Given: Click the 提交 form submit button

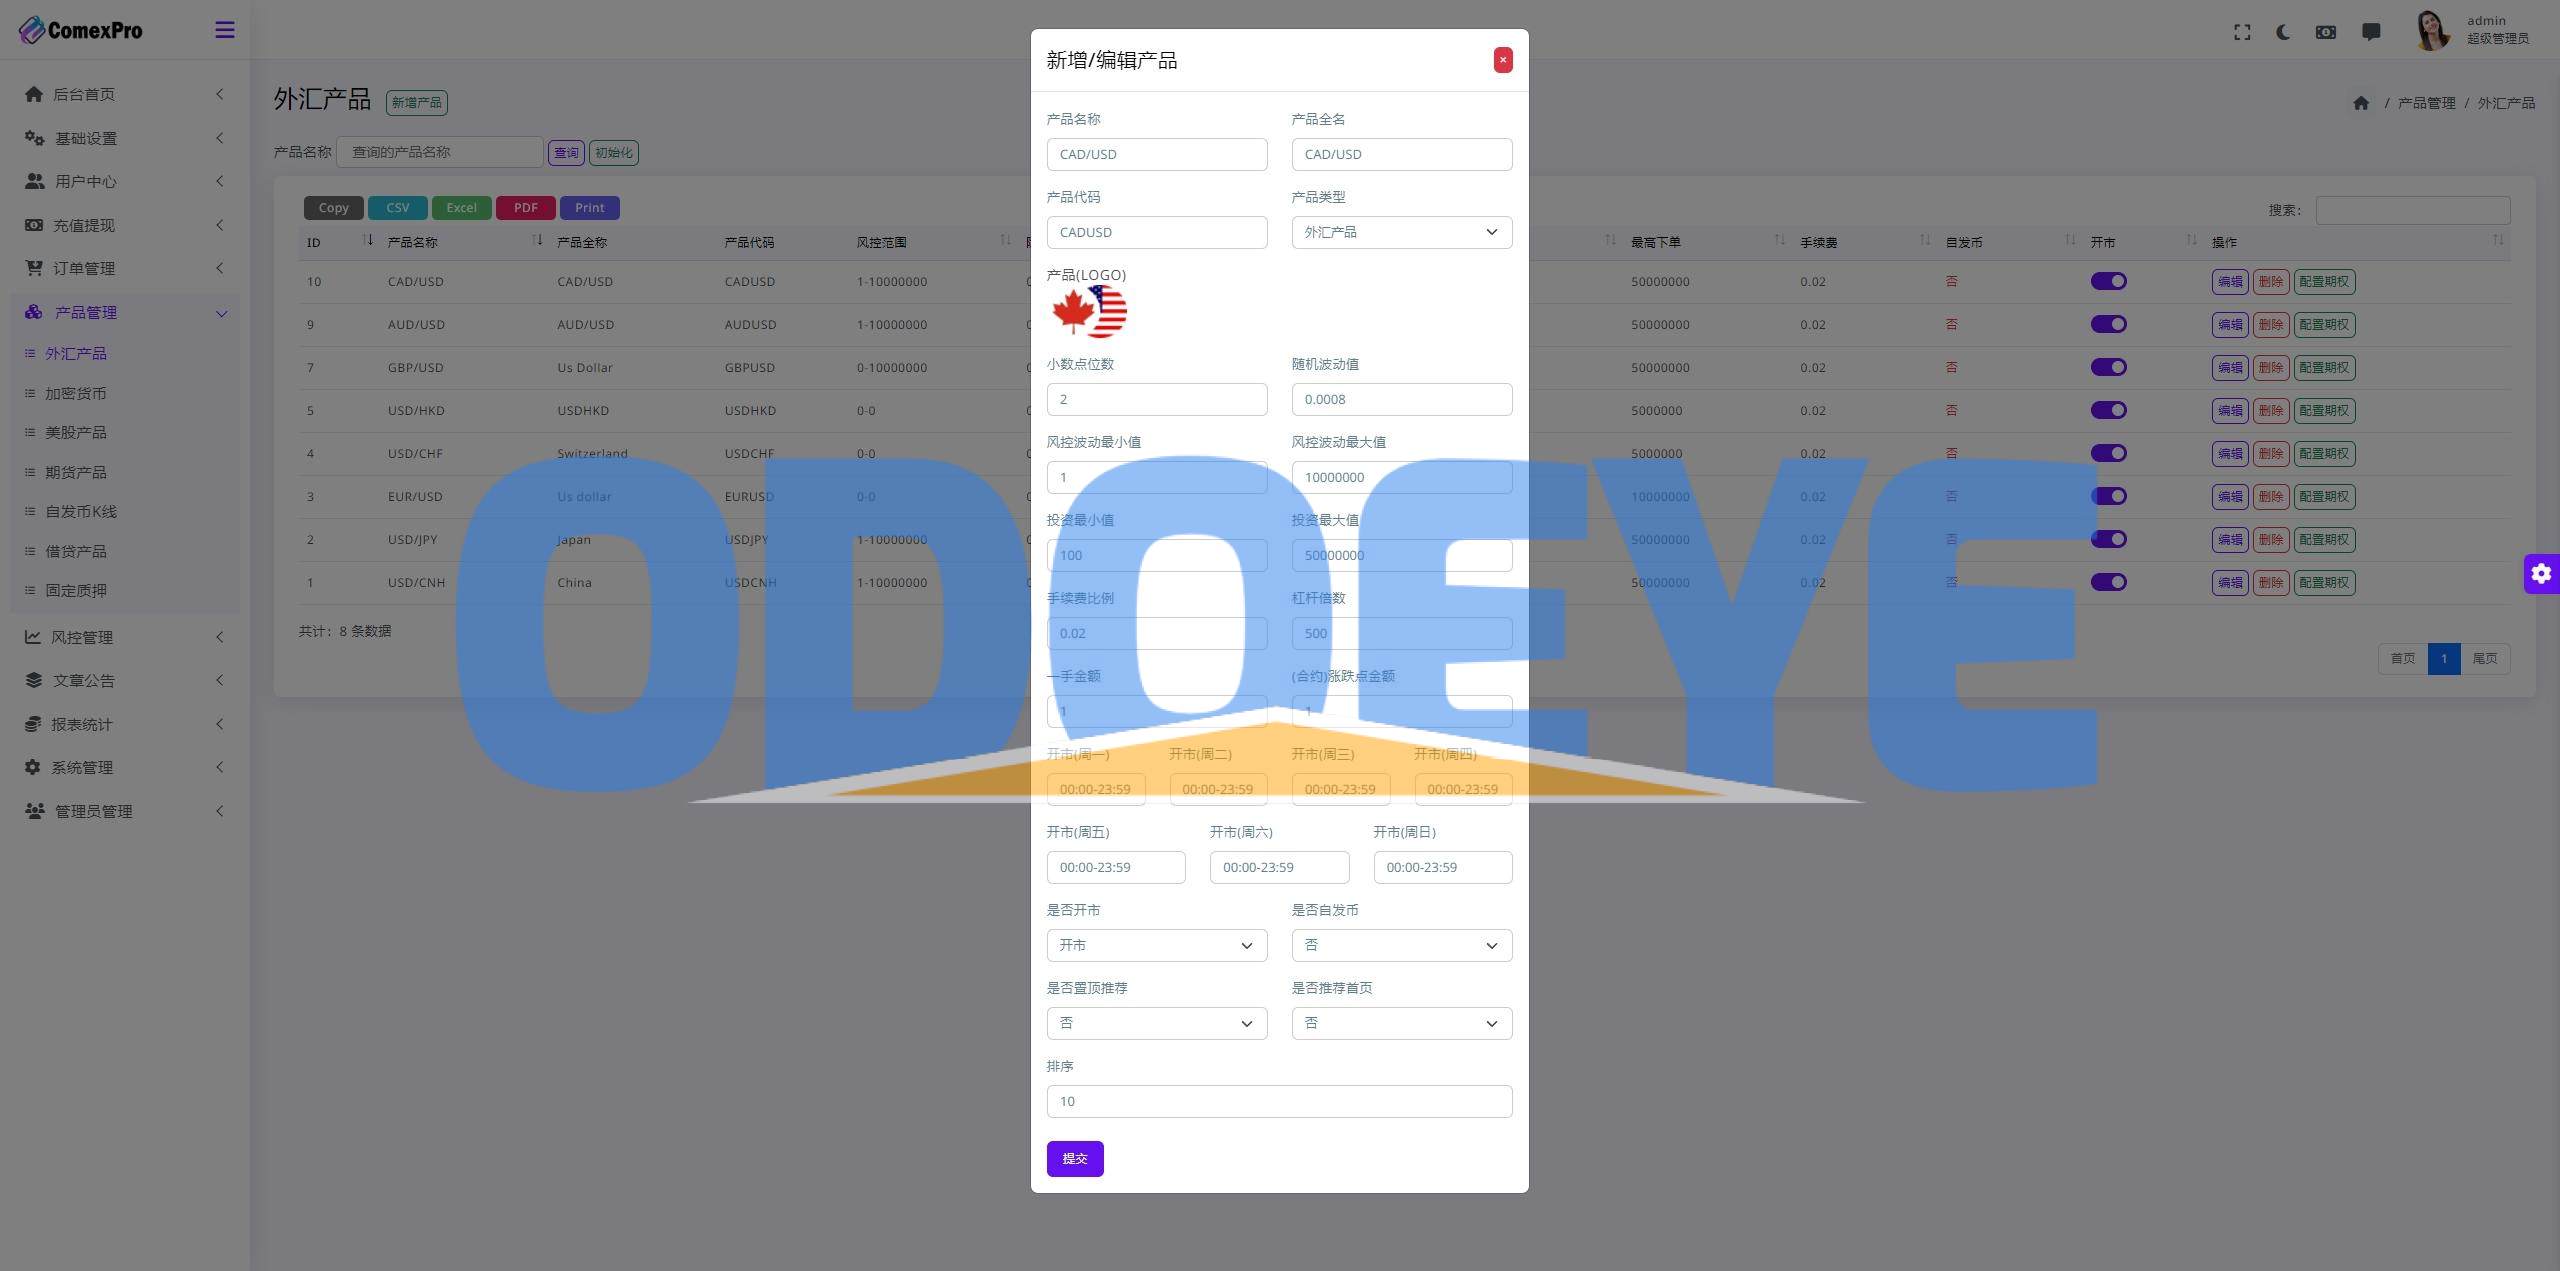Looking at the screenshot, I should point(1074,1158).
